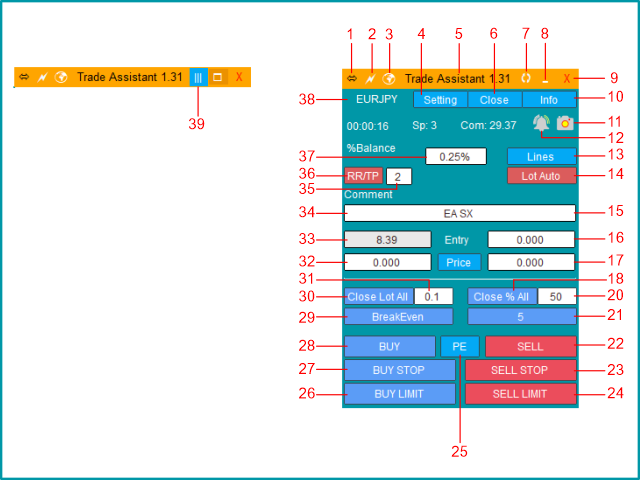The height and width of the screenshot is (480, 640).
Task: Click the BreakEven button
Action: click(398, 316)
